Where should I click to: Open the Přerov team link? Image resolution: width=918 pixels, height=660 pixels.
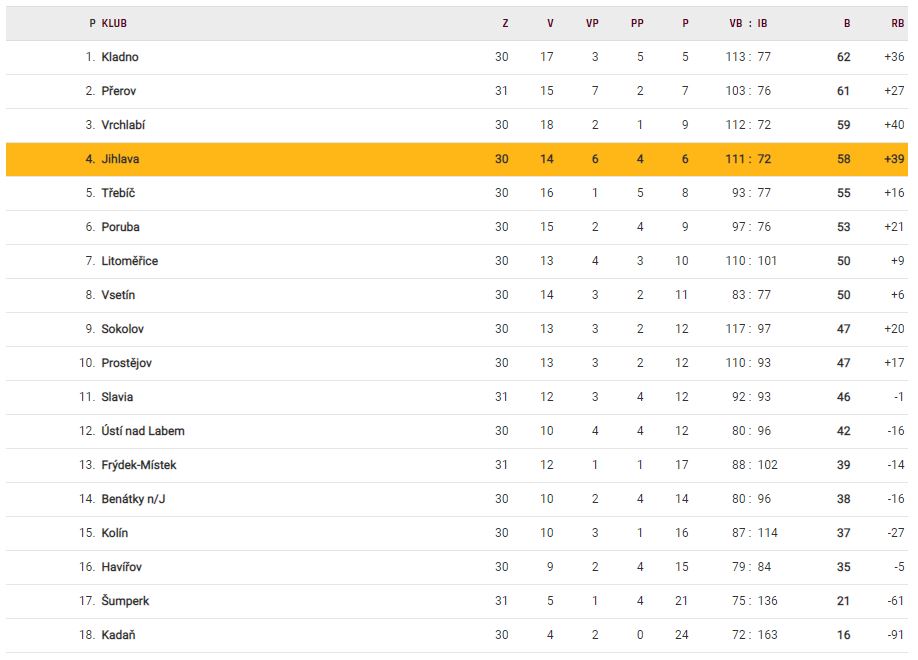(x=119, y=91)
